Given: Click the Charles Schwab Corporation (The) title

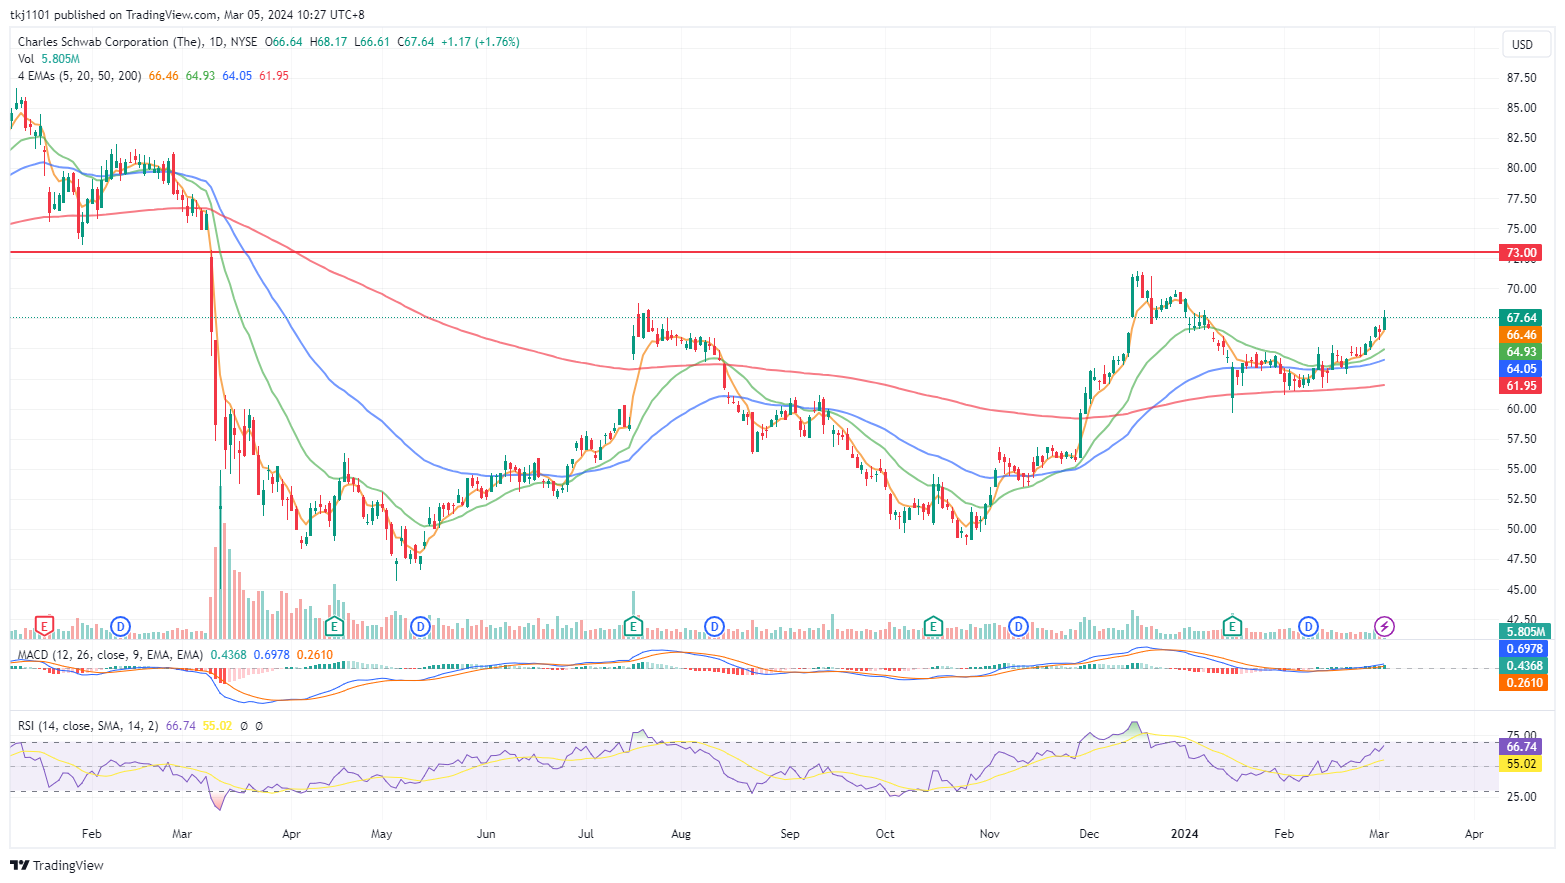Looking at the screenshot, I should 109,42.
